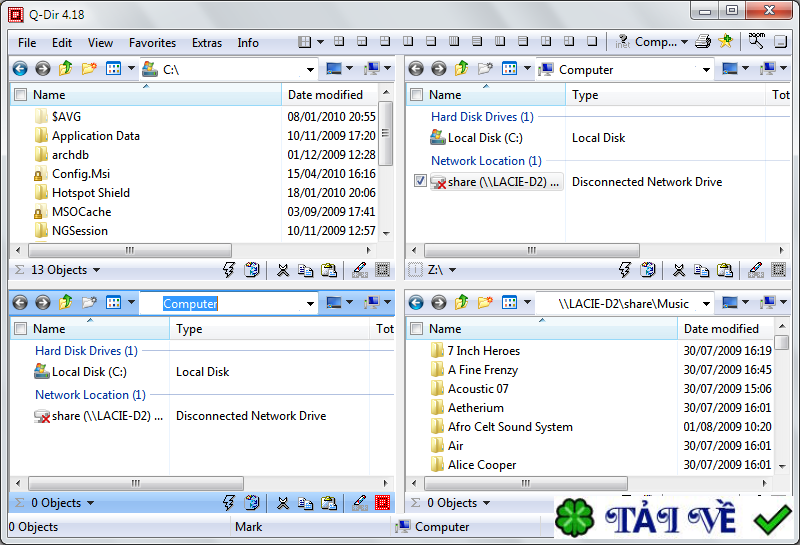Screen dimensions: 800x545
Task: Click paste icon in top-right pane footer
Action: (x=724, y=270)
